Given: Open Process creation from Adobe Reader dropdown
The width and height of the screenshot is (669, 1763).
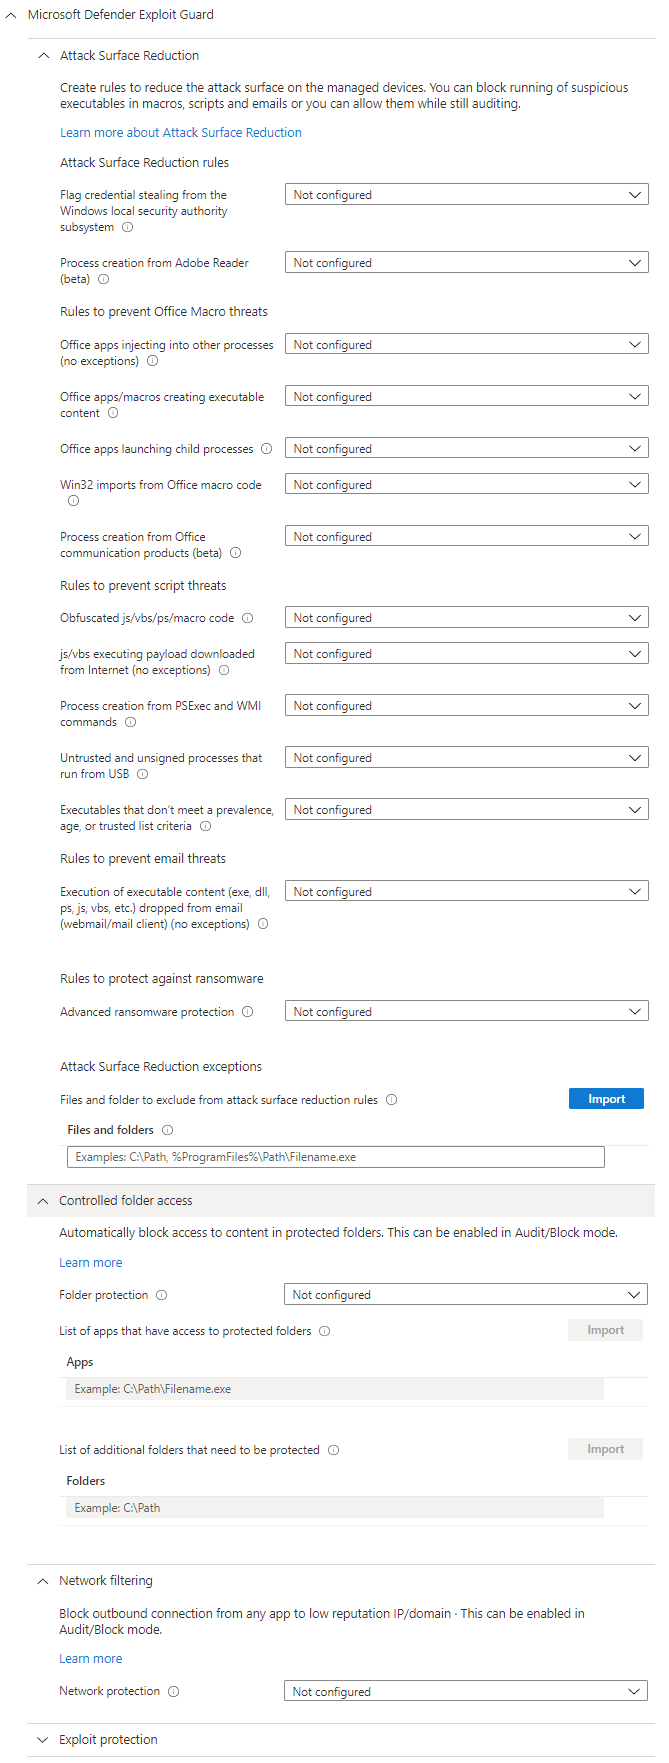Looking at the screenshot, I should pos(466,263).
